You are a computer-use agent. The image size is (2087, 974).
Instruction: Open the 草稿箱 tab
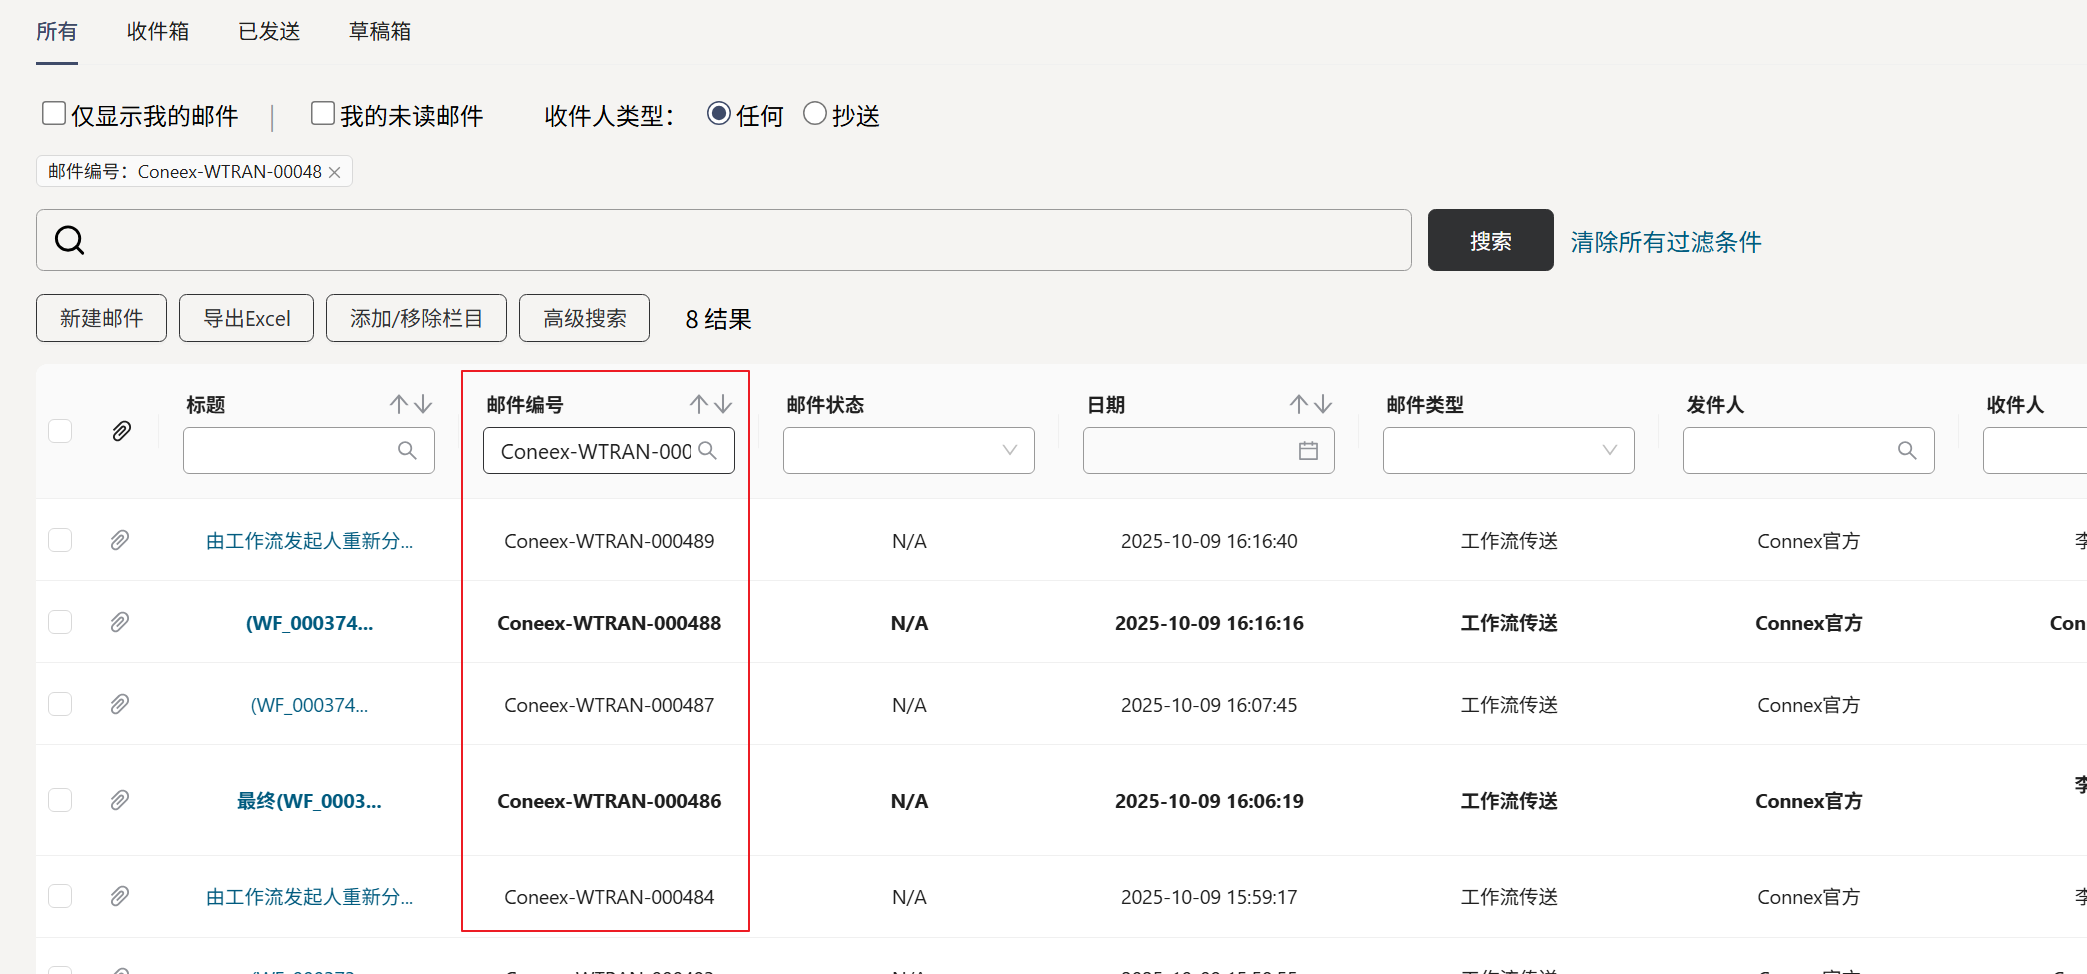380,32
